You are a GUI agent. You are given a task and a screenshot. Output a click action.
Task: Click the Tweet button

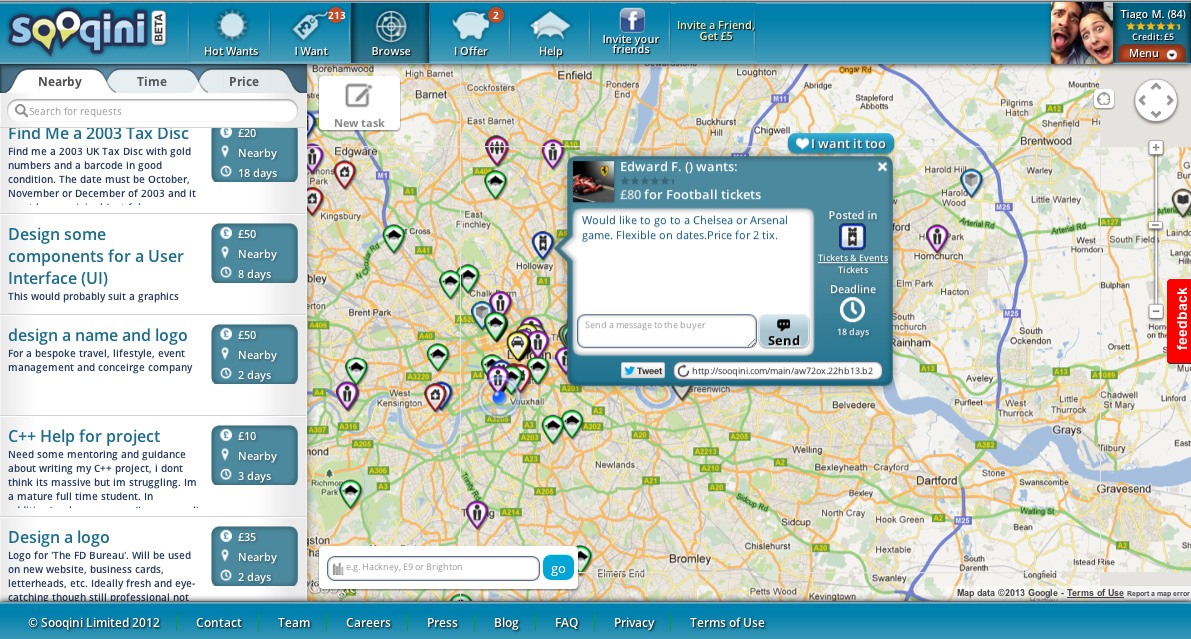643,371
